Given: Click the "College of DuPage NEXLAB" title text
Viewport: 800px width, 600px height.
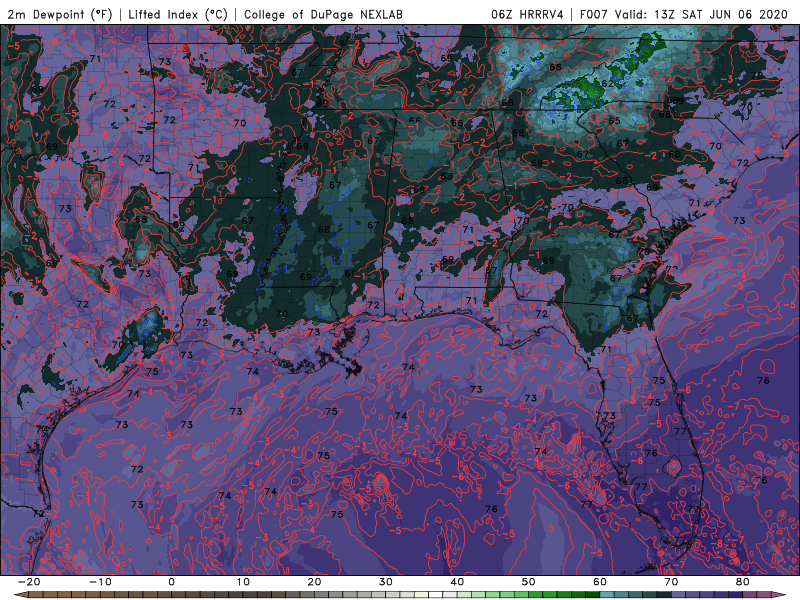Looking at the screenshot, I should [x=323, y=14].
